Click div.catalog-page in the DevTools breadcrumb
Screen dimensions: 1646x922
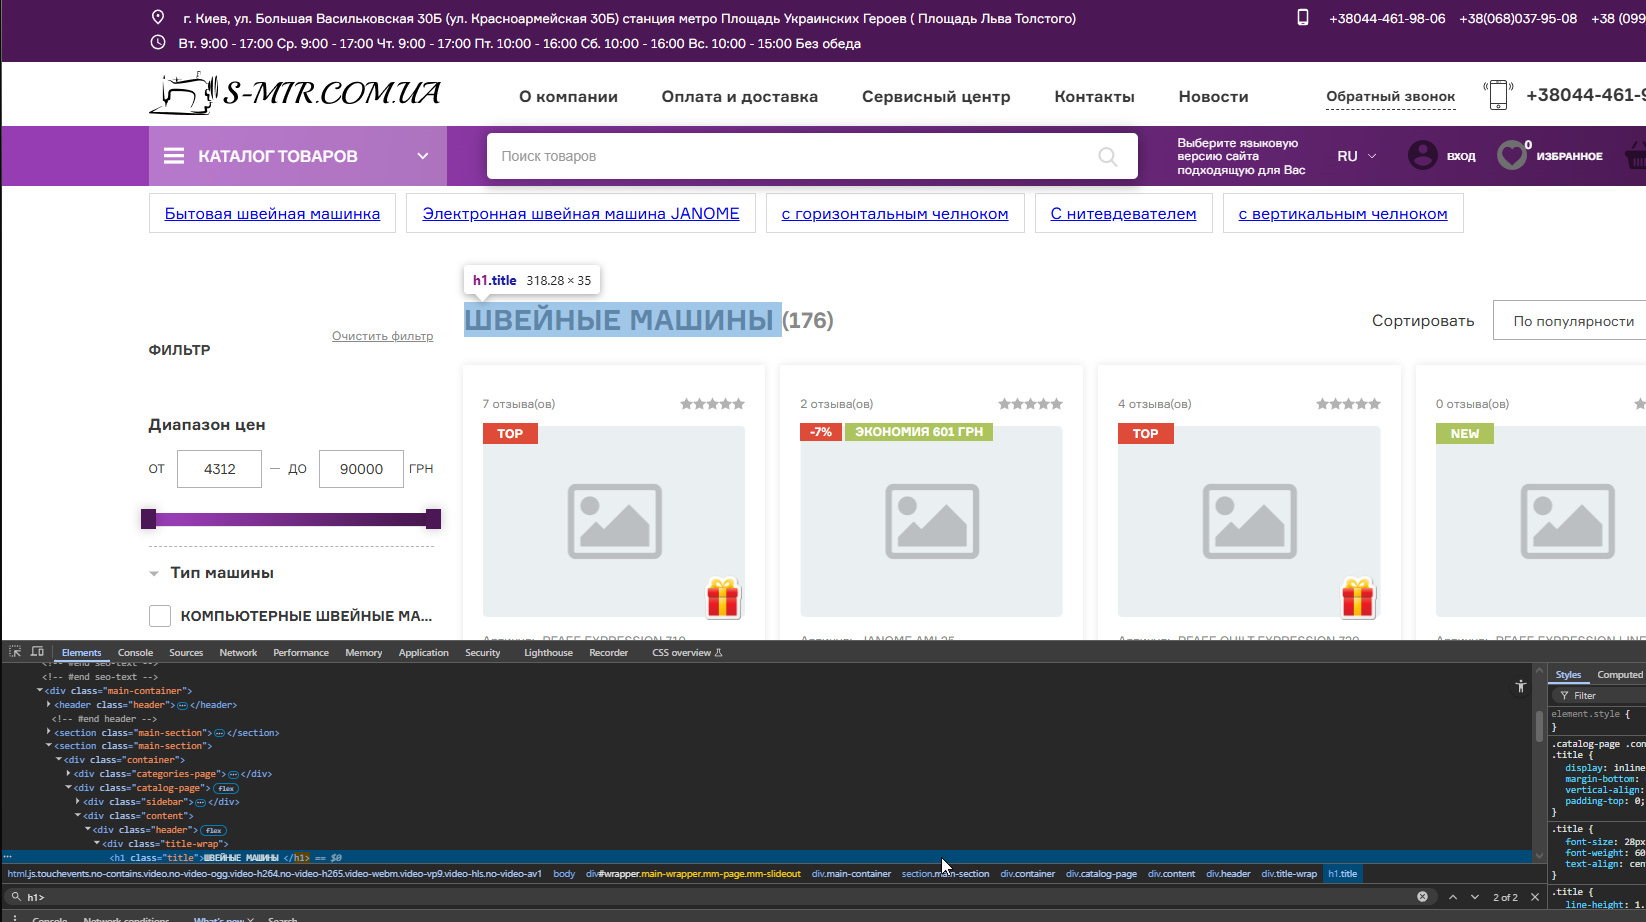[x=1101, y=874]
